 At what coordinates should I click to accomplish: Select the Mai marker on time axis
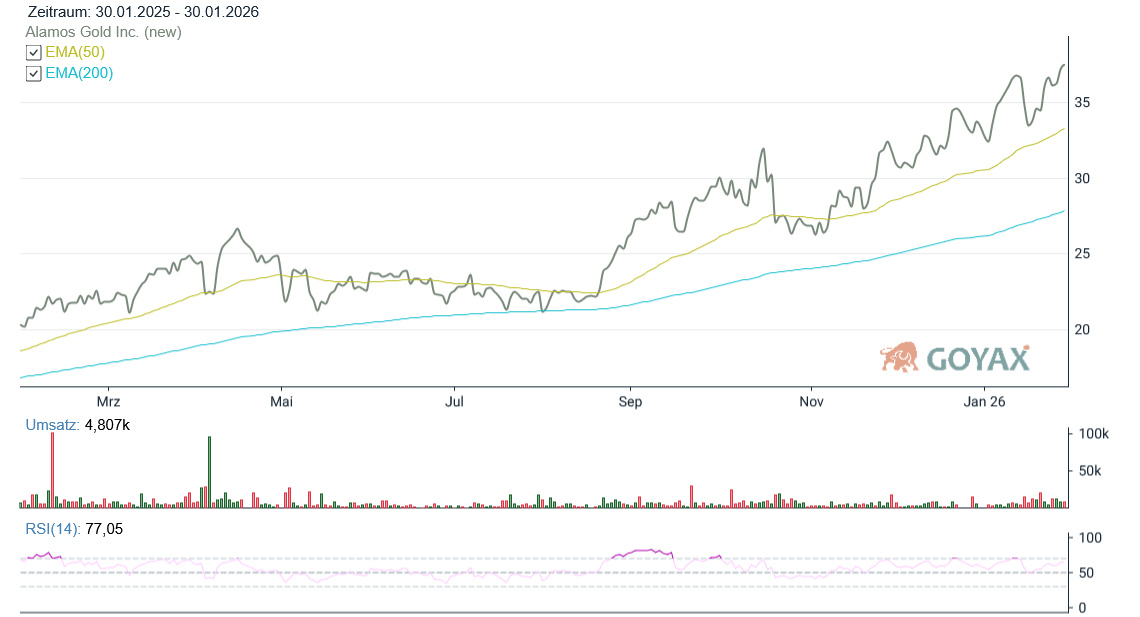pos(282,402)
